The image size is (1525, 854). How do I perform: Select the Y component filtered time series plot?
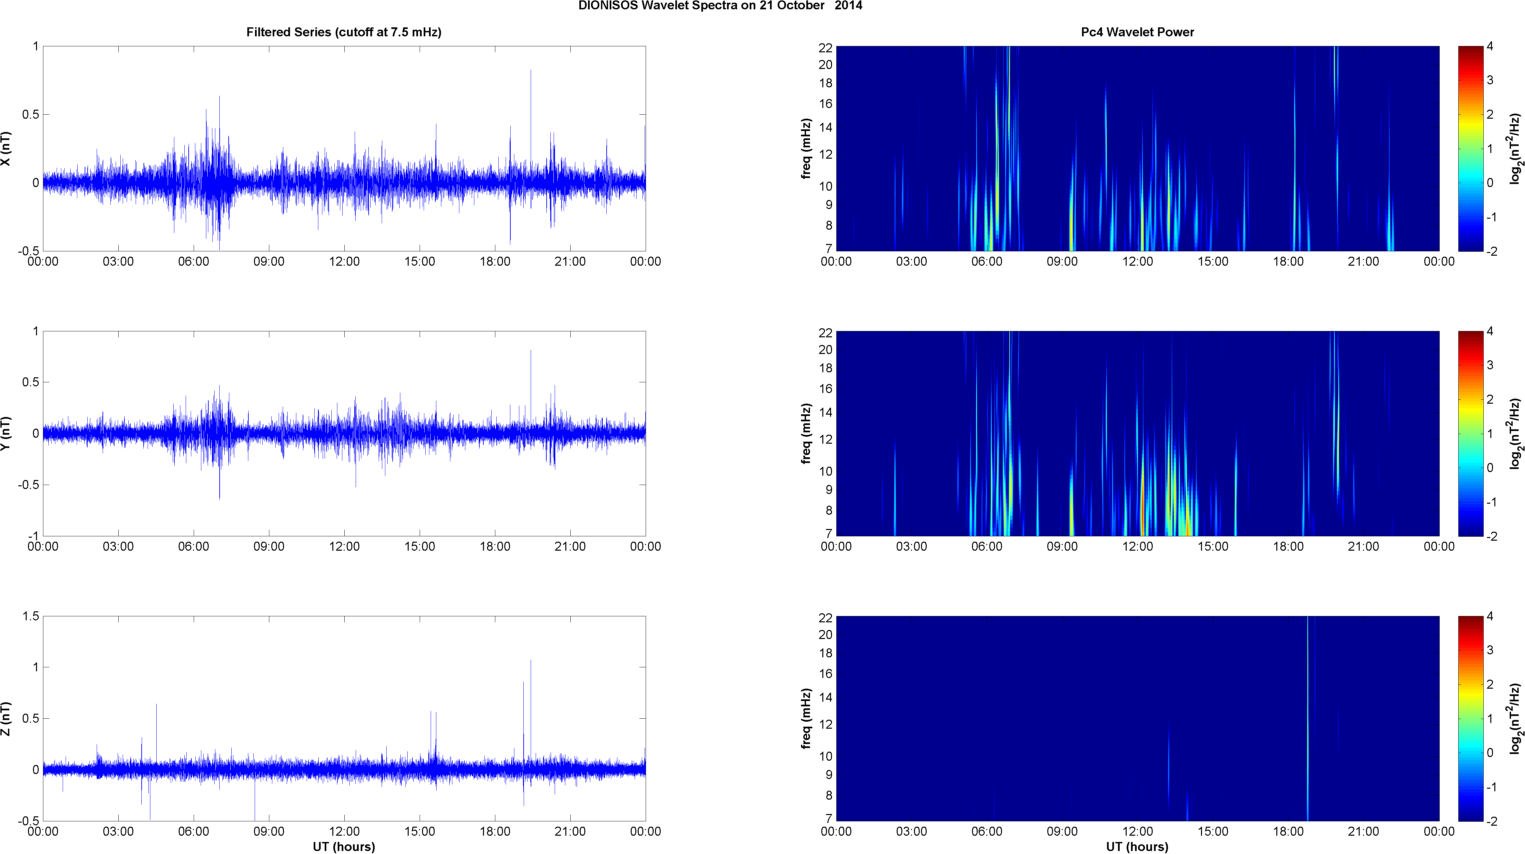pyautogui.click(x=344, y=434)
